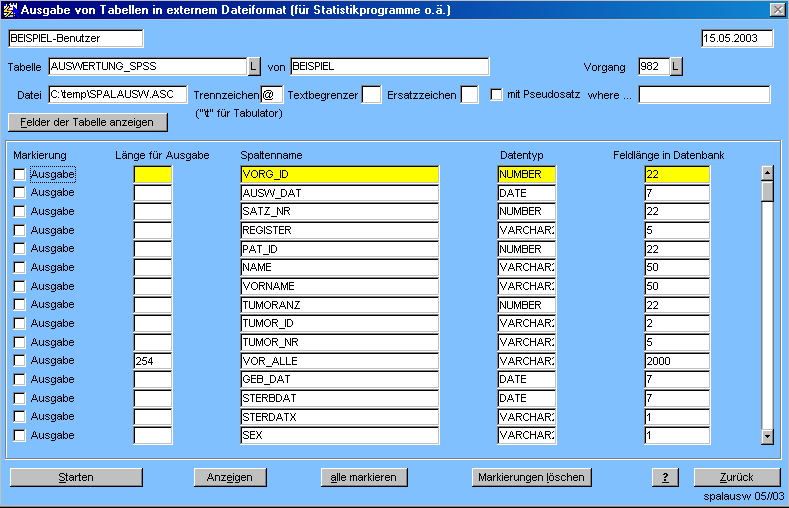Focus the Trennzeichen field containing @

[x=272, y=95]
